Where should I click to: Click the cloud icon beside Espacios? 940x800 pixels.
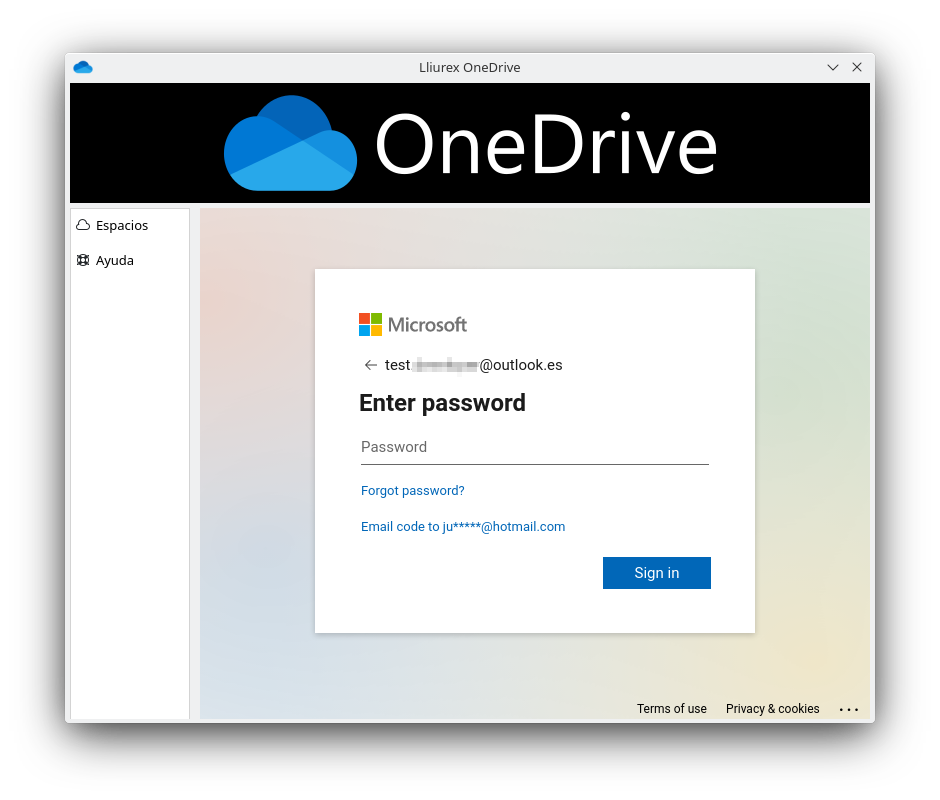(83, 225)
